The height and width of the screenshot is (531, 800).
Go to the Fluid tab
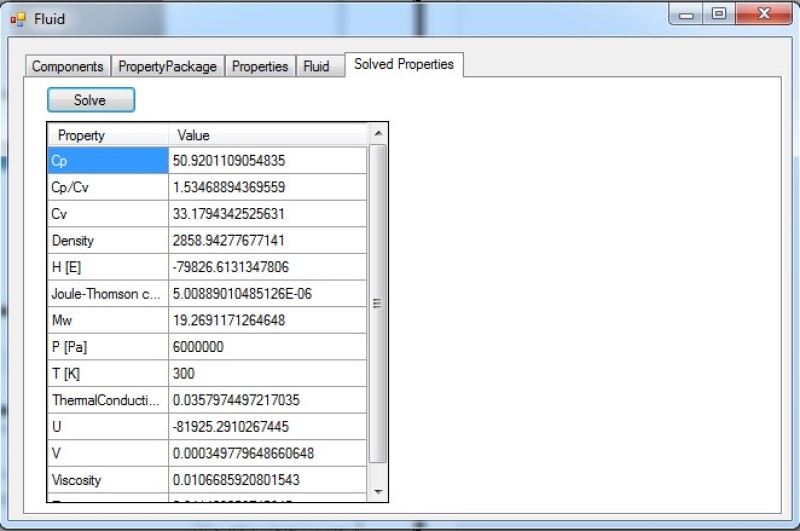[x=316, y=66]
